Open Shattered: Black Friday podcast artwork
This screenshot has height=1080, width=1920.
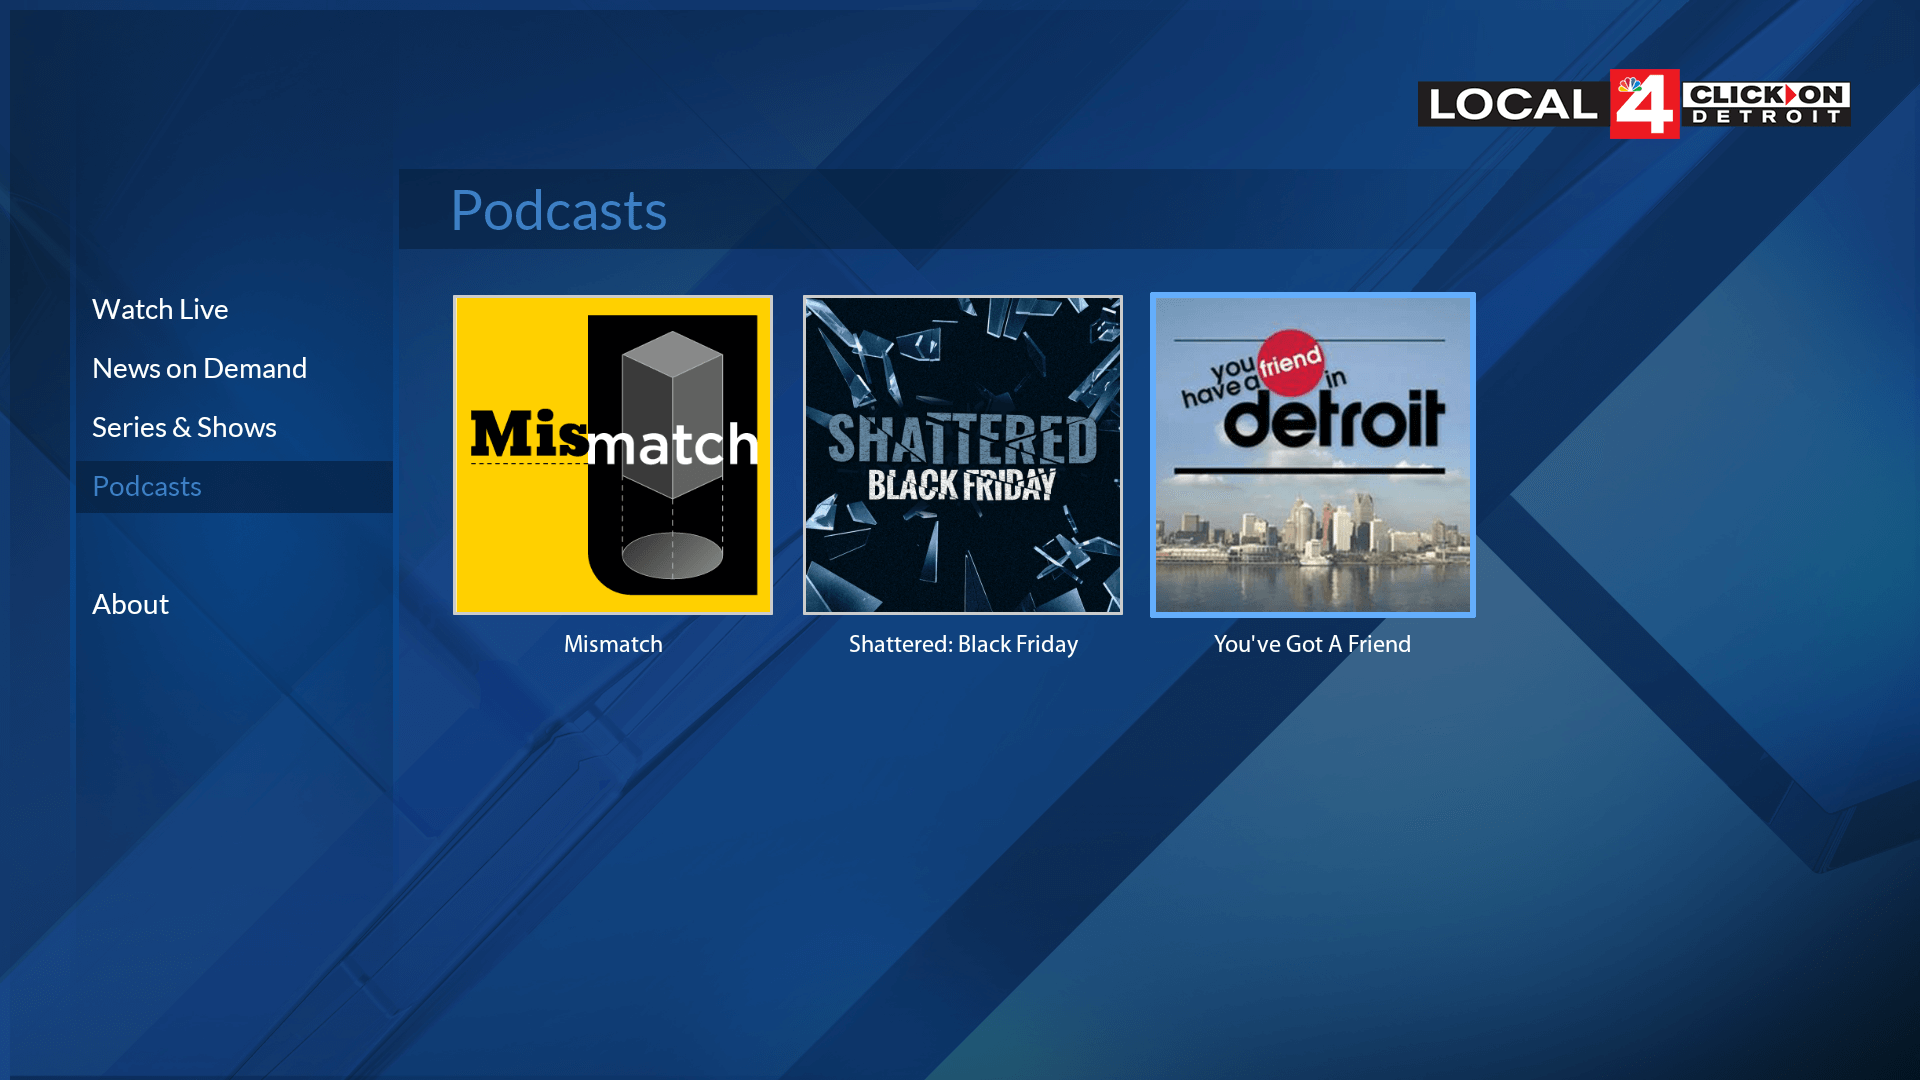click(x=962, y=455)
